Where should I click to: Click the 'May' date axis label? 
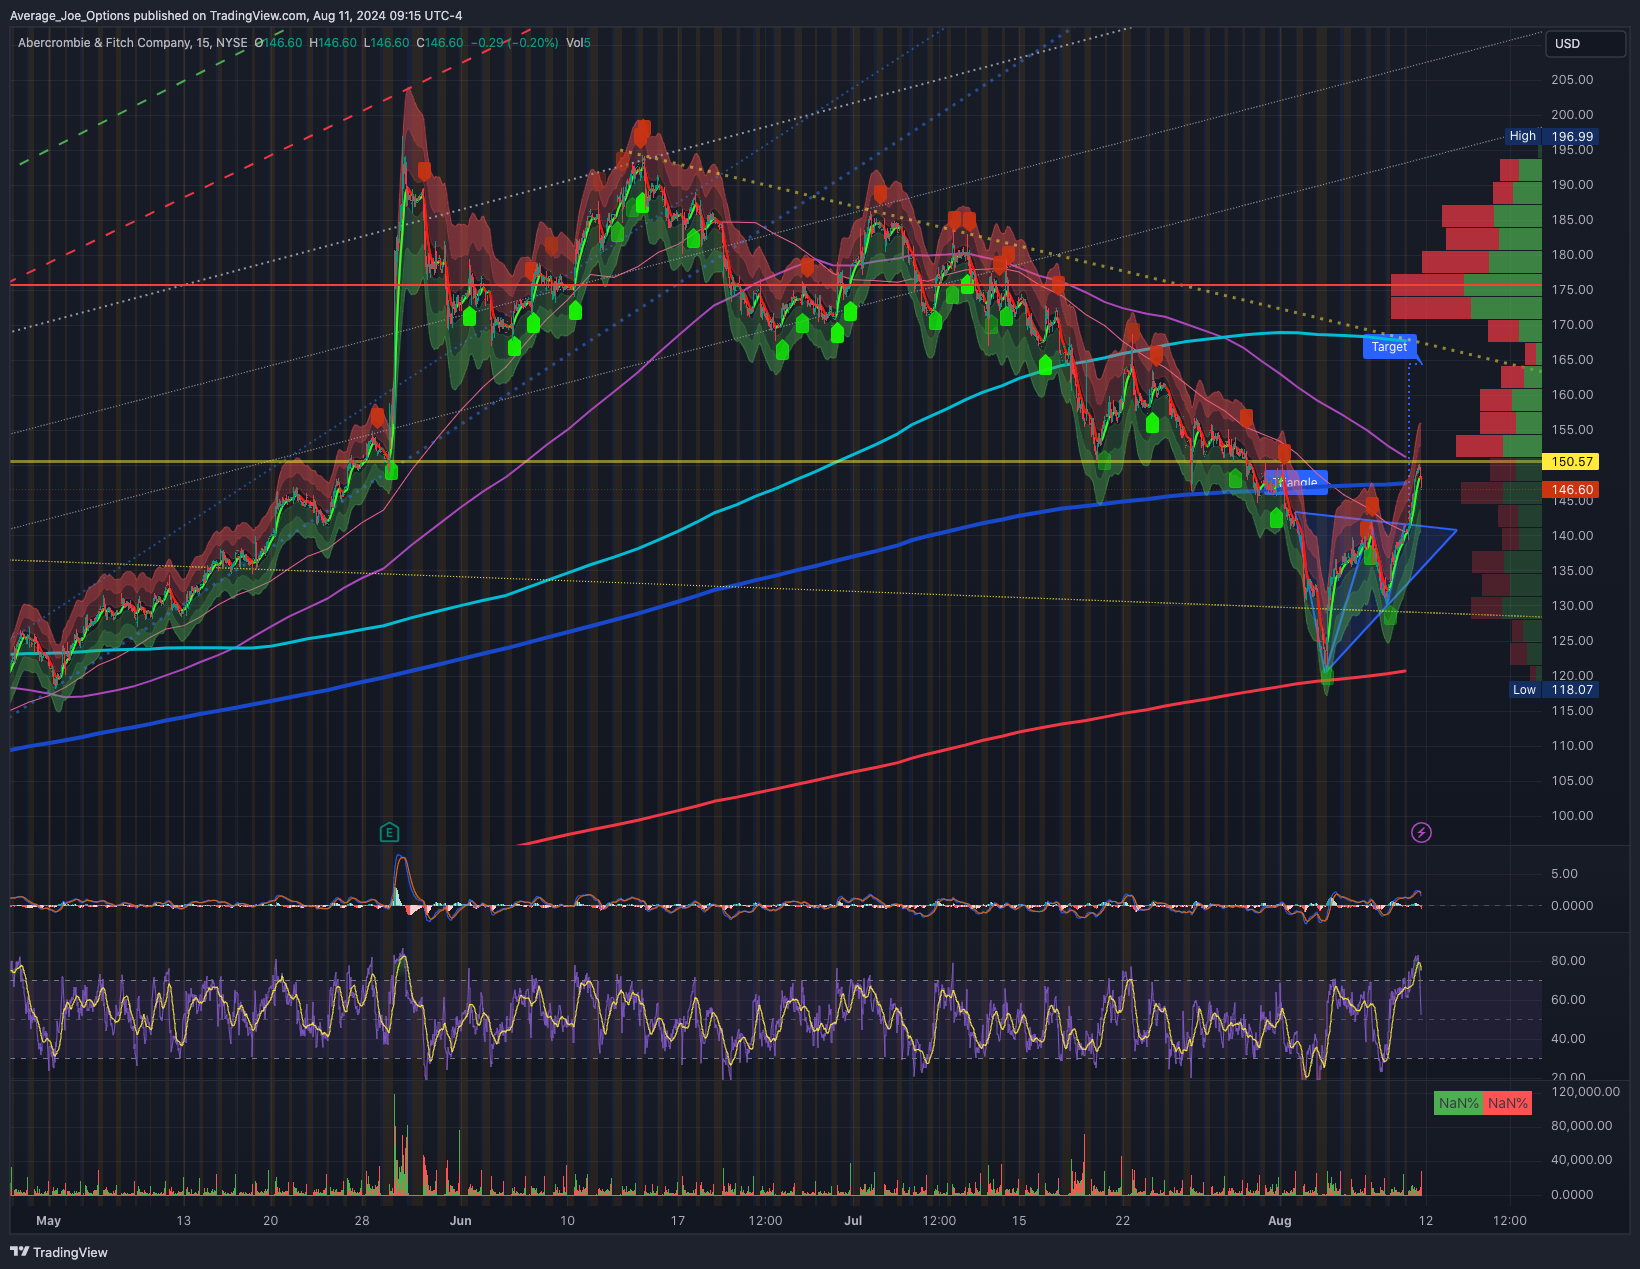coord(48,1221)
